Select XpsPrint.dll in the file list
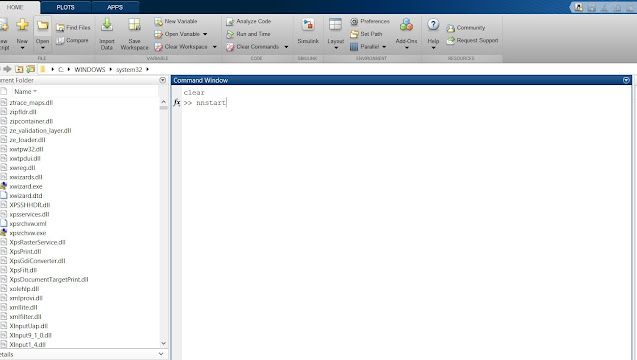The height and width of the screenshot is (360, 637). tap(25, 252)
